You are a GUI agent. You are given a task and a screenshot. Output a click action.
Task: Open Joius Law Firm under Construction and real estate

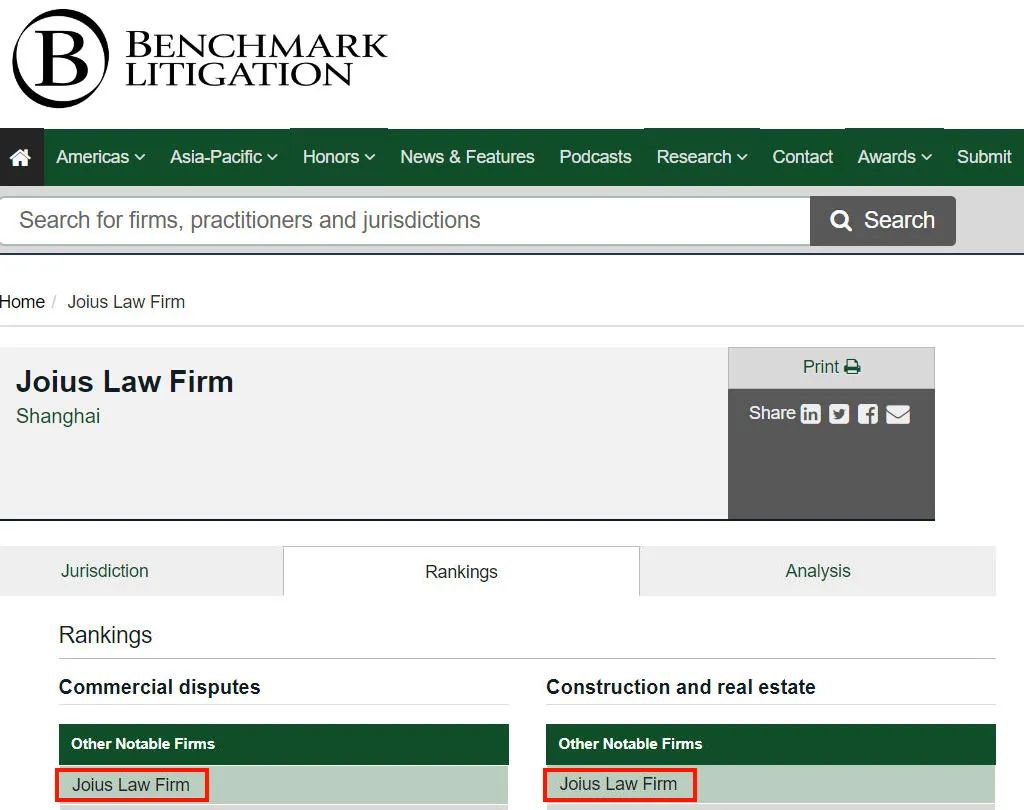[x=618, y=784]
